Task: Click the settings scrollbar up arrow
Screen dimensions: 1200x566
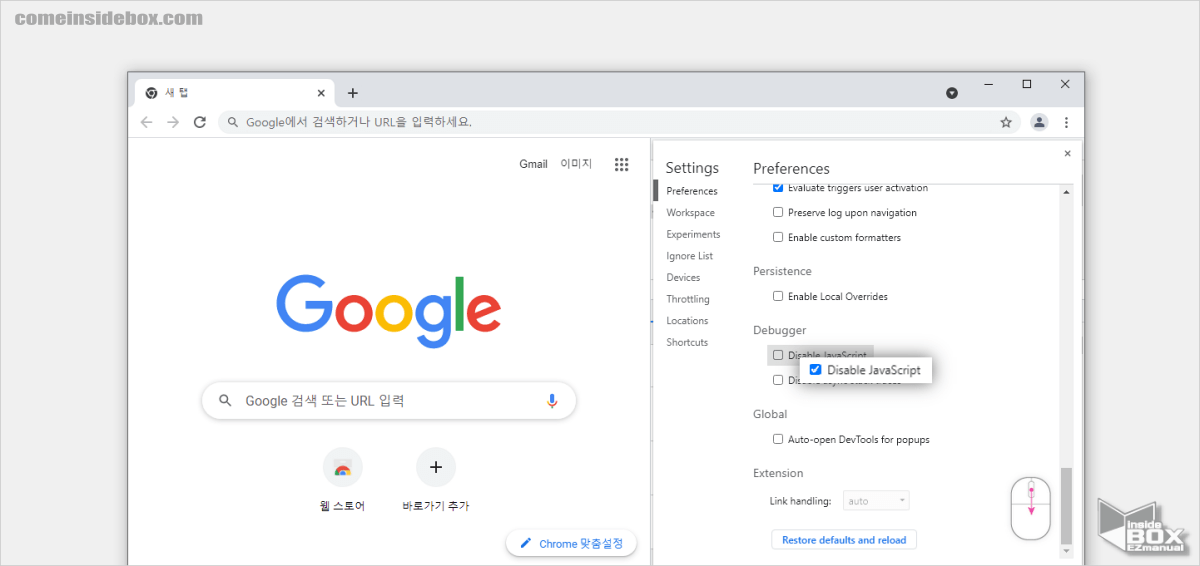Action: pos(1065,192)
